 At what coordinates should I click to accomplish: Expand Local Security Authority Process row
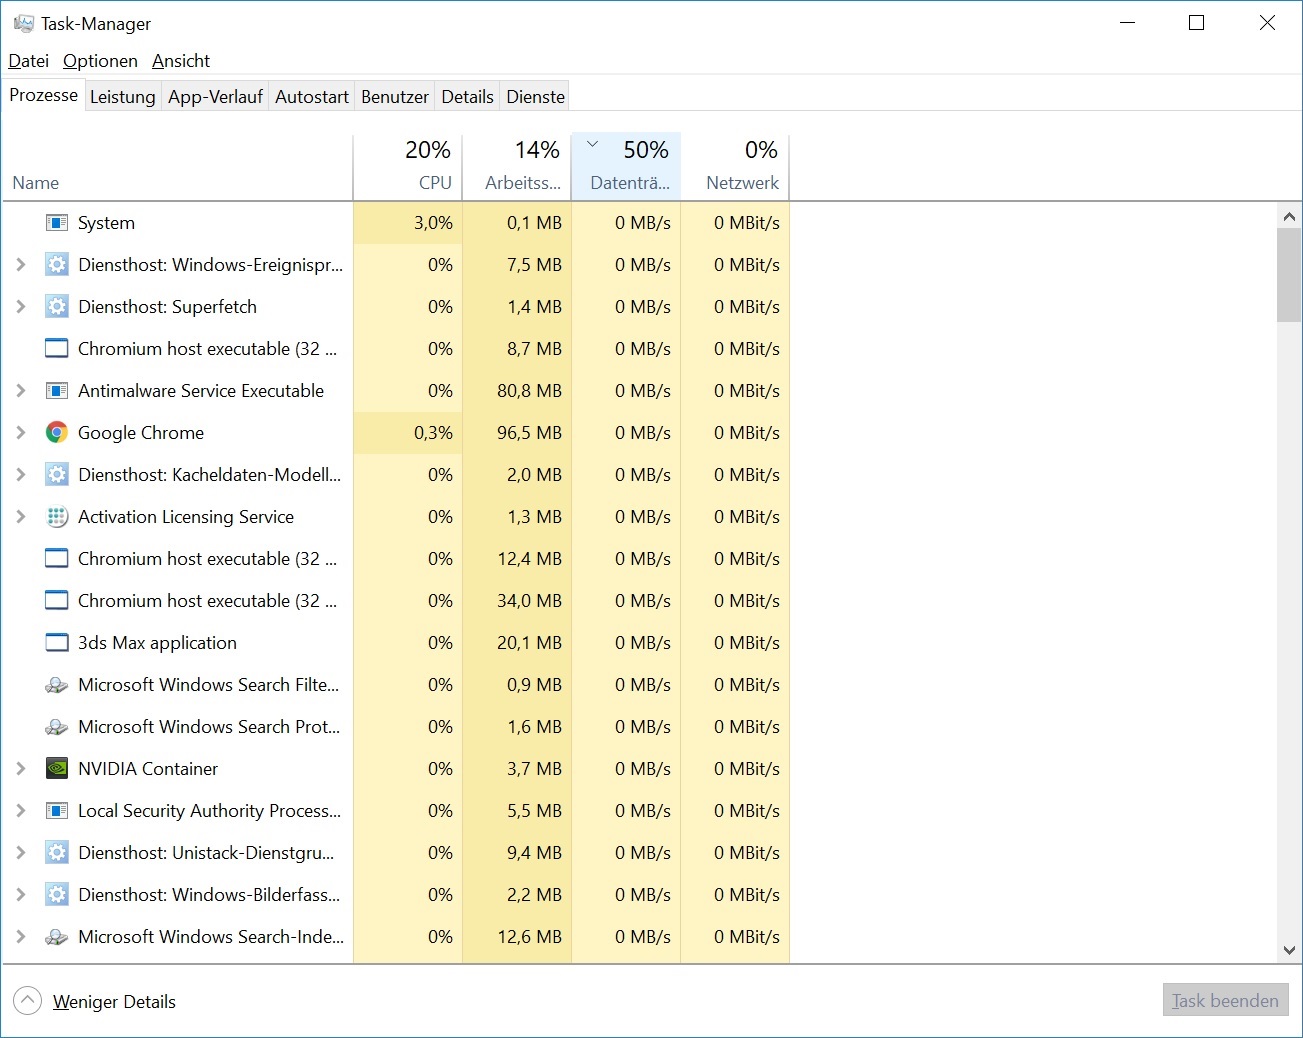[21, 811]
